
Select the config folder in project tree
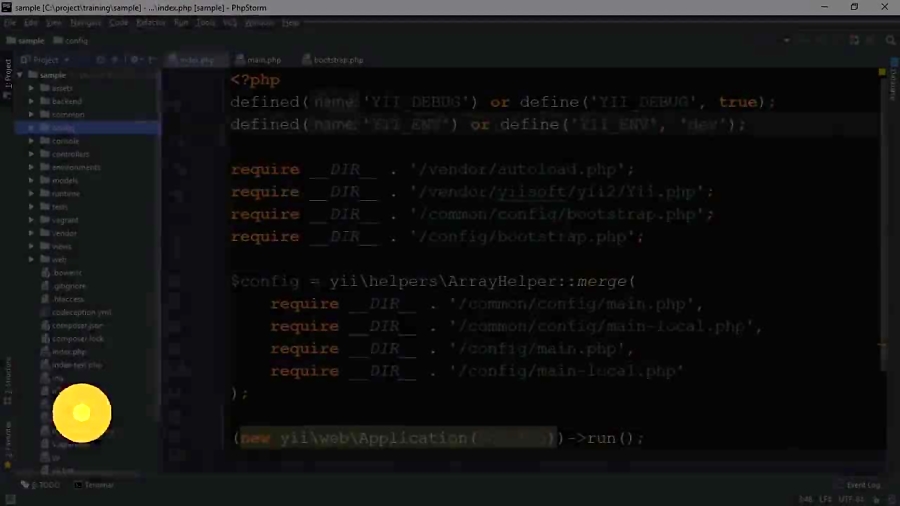[86, 128]
